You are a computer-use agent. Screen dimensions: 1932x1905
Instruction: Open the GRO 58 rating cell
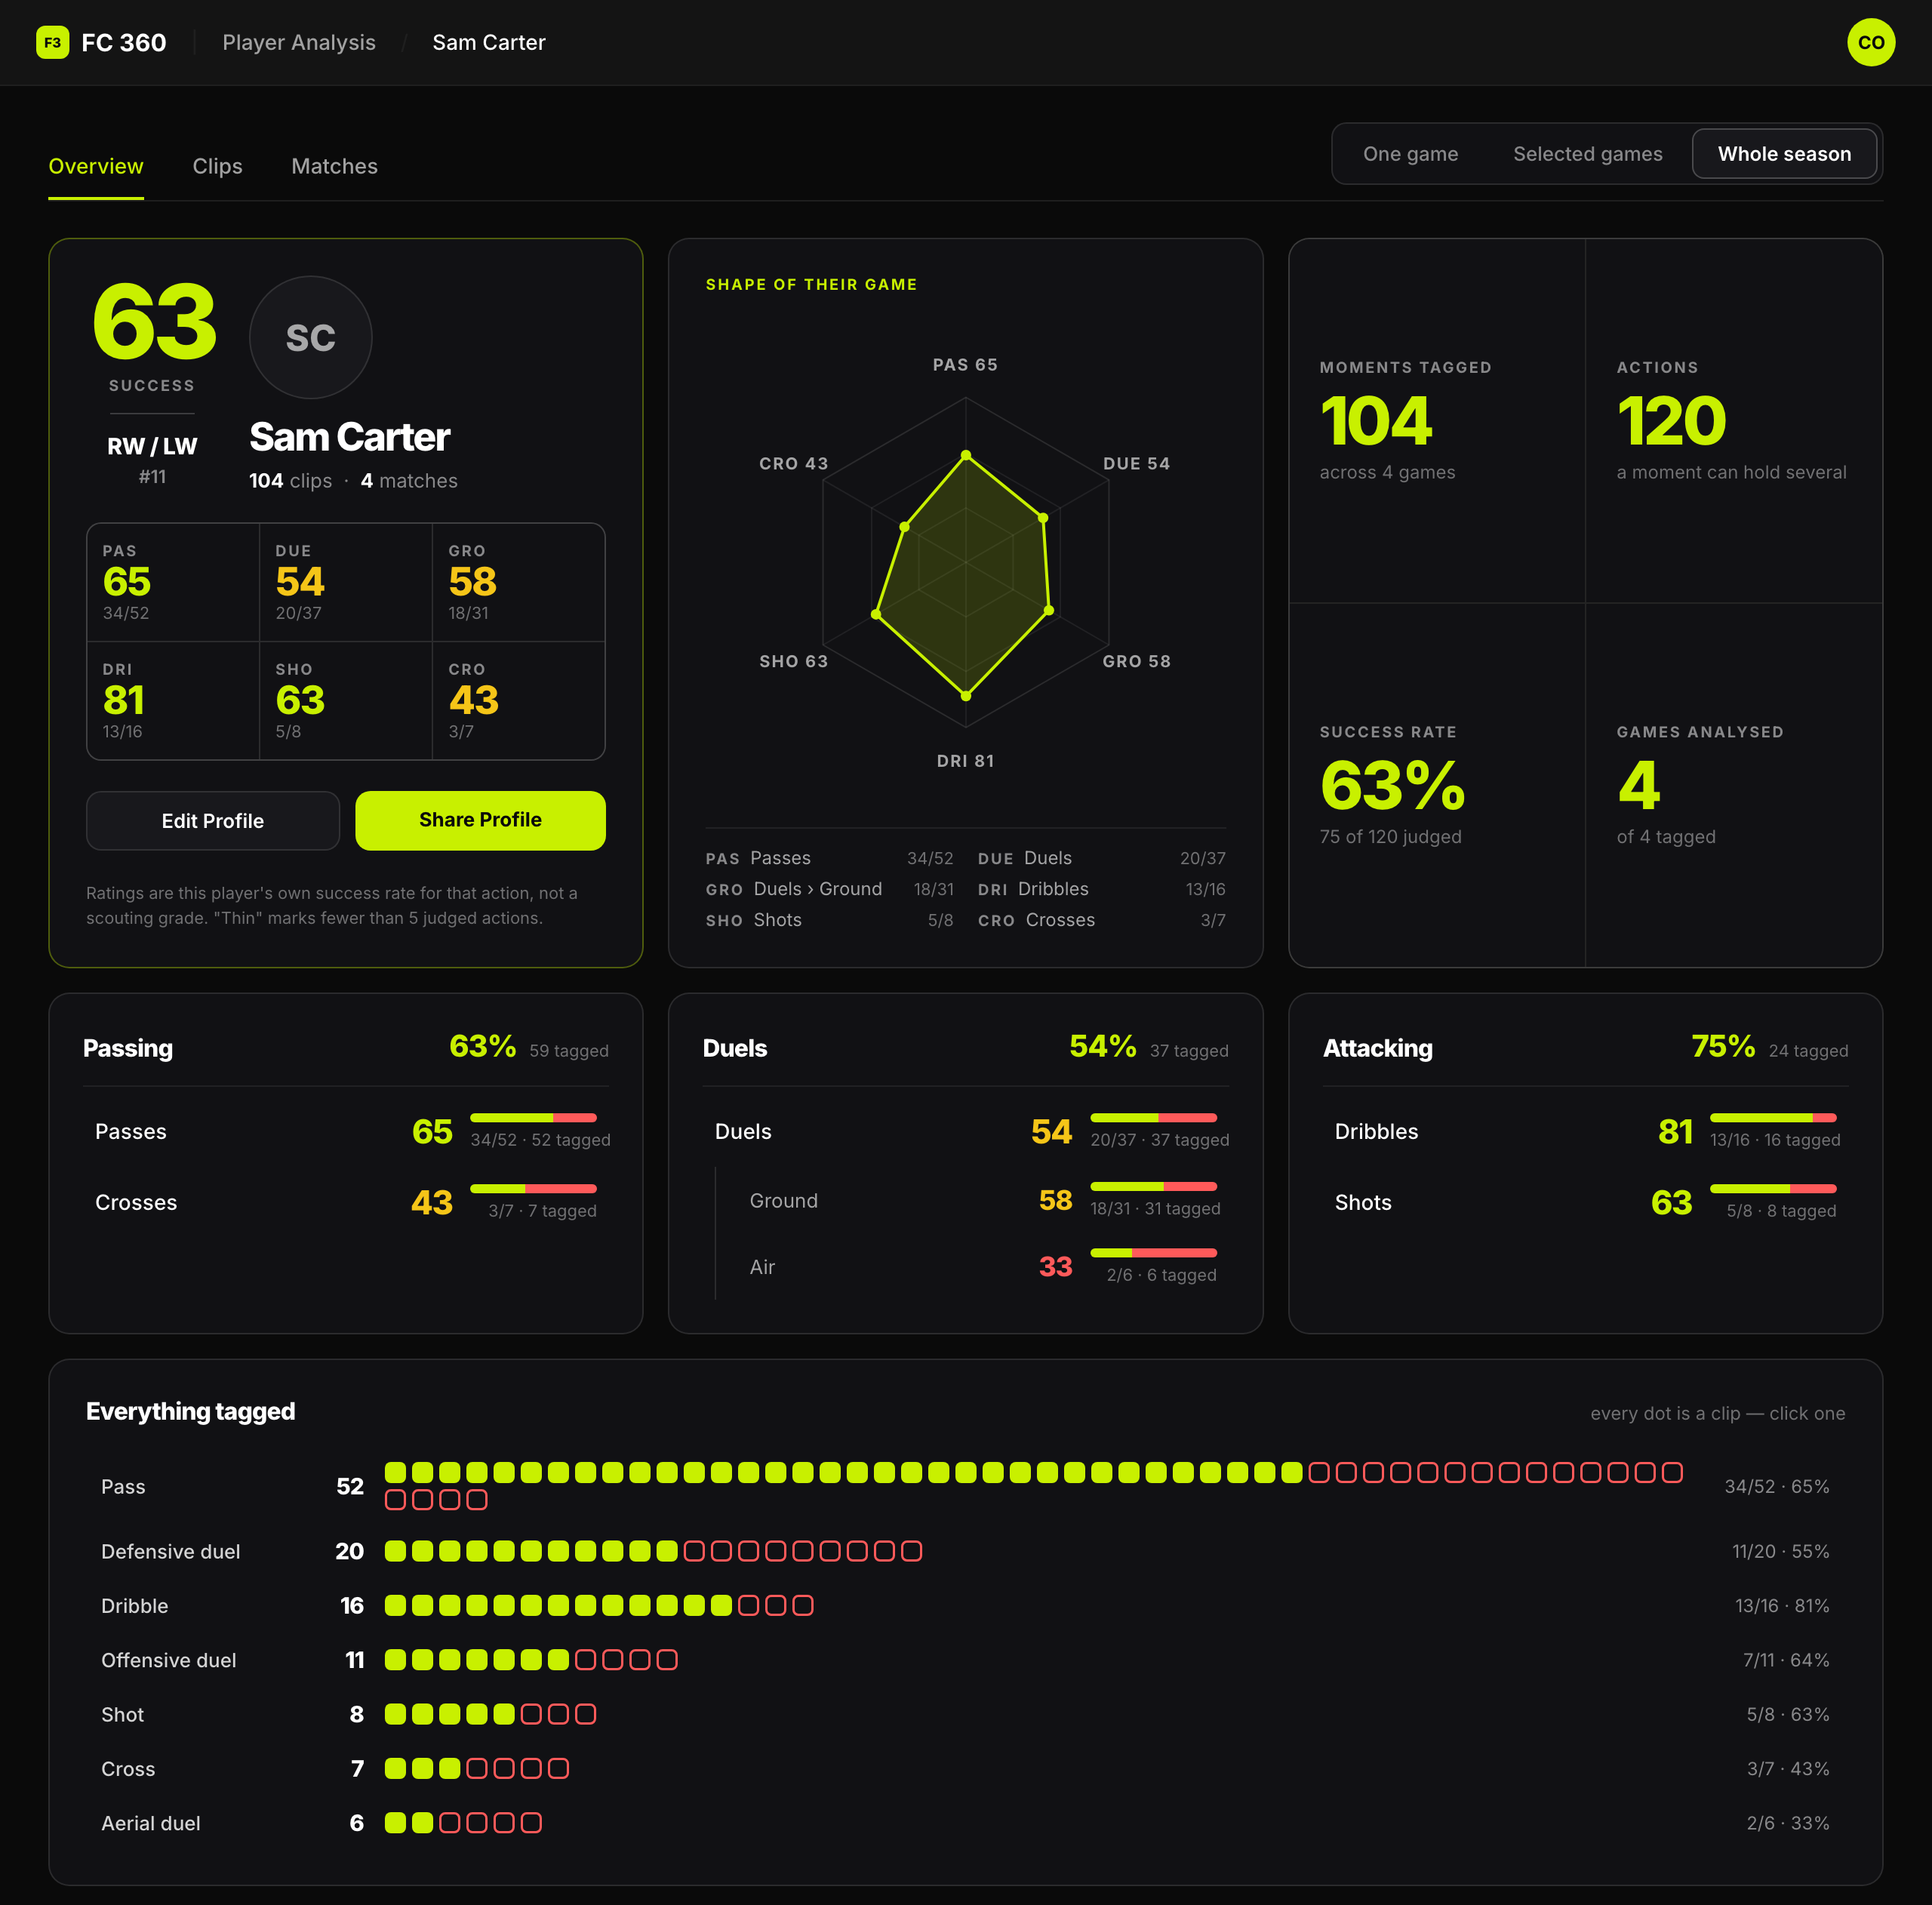(519, 582)
